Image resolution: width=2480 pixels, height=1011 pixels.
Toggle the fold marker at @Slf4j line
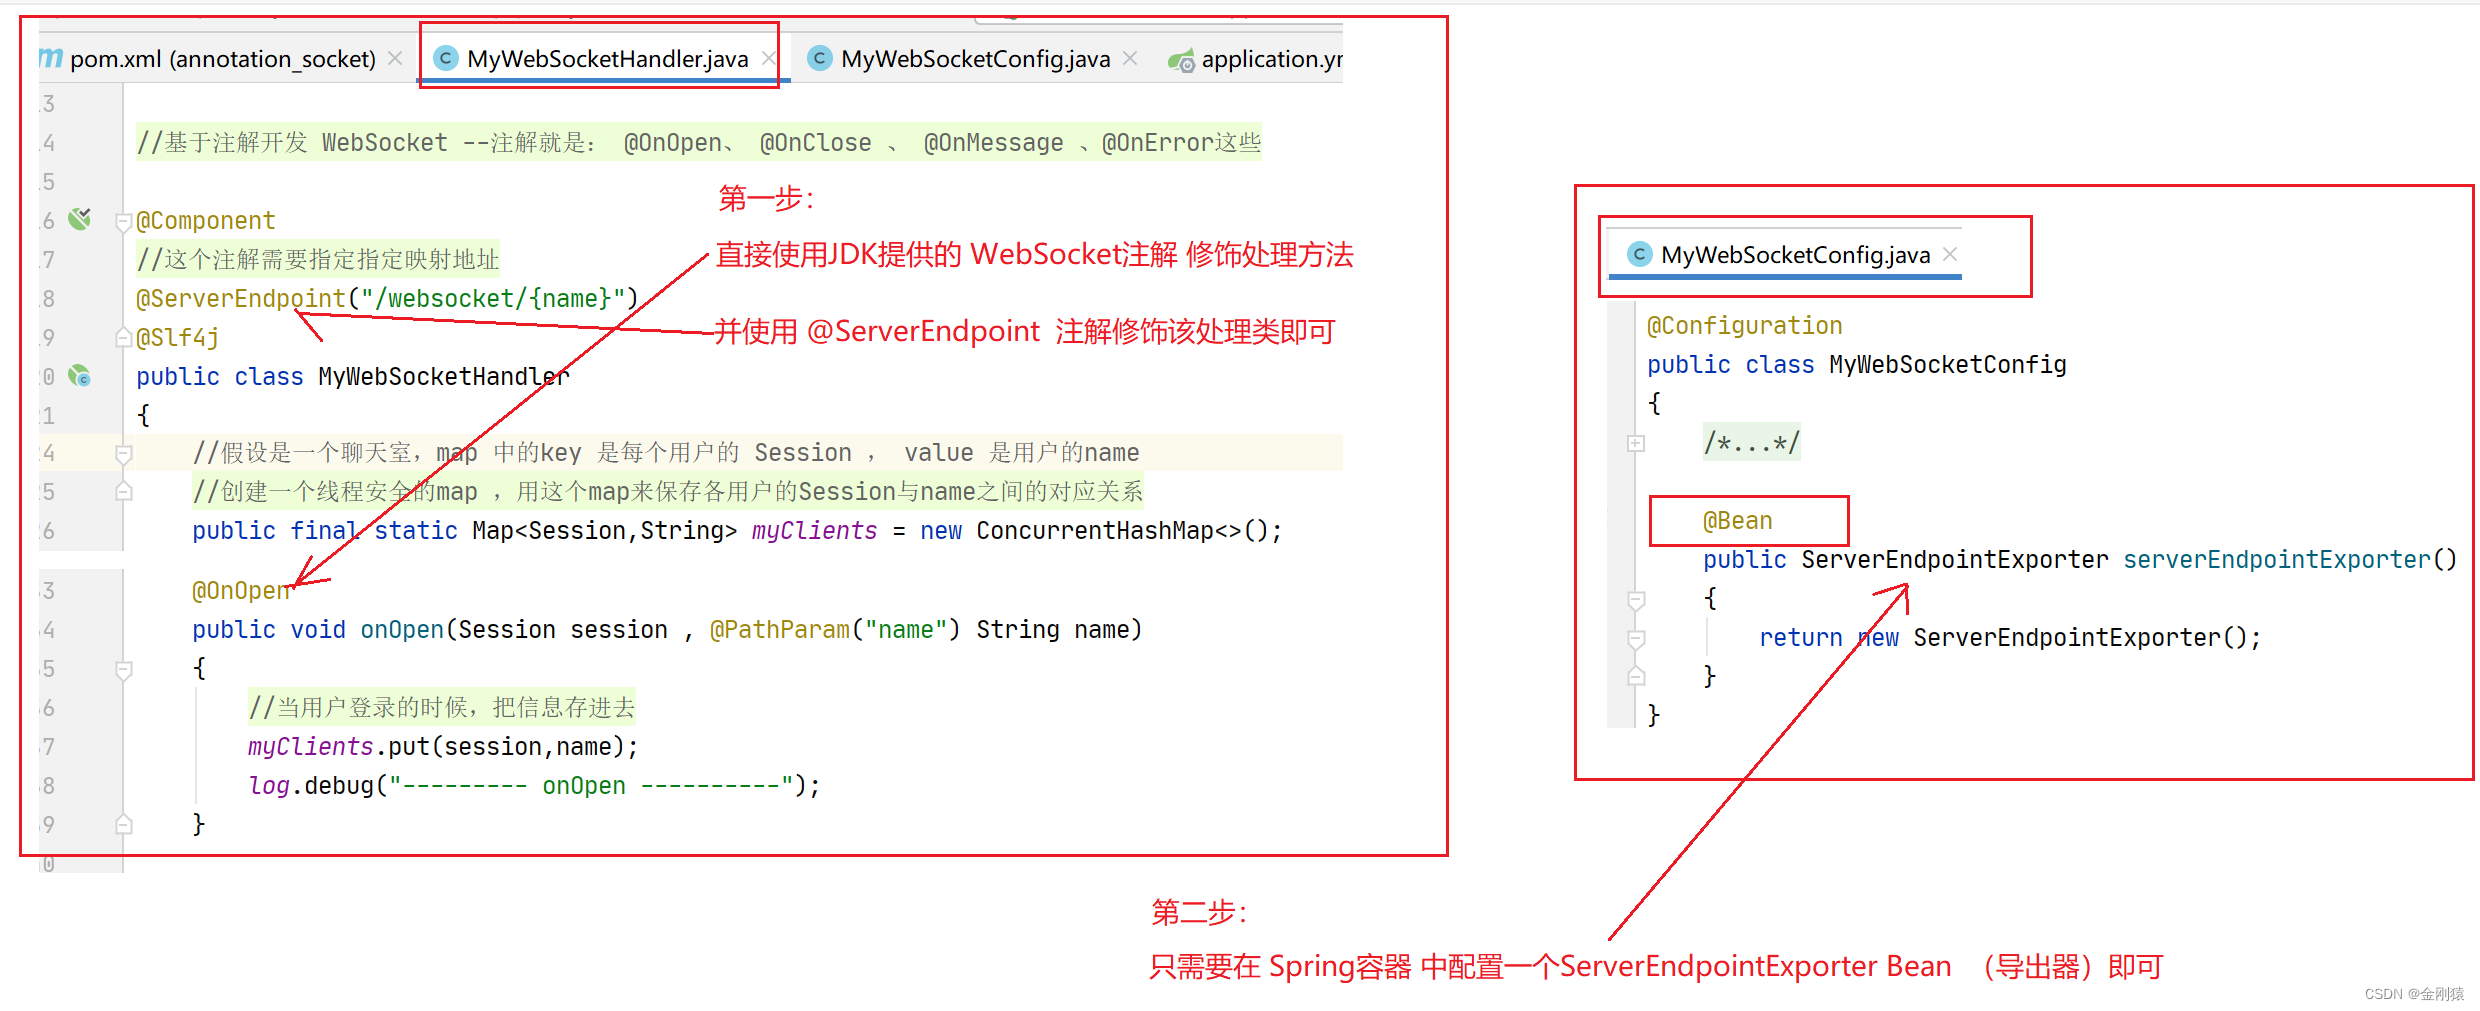coord(124,338)
